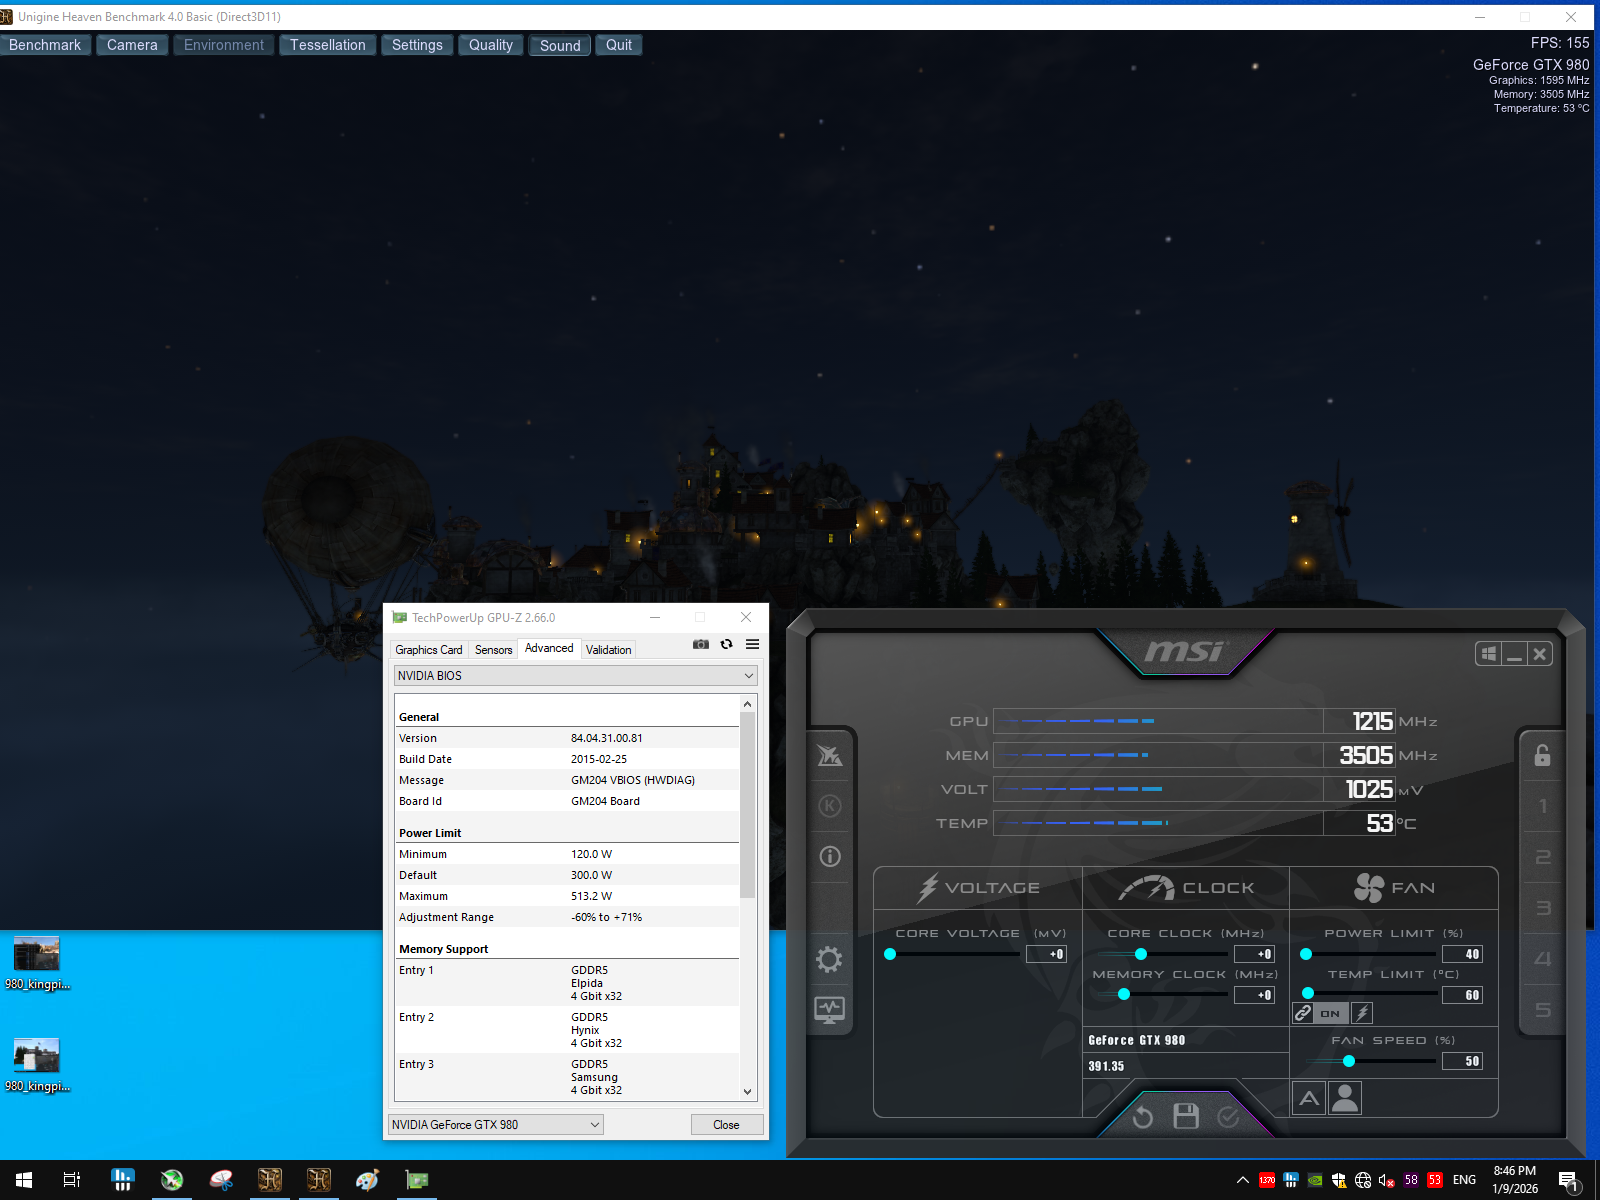This screenshot has height=1200, width=1600.
Task: Open the Settings menu in Heaven
Action: pos(417,45)
